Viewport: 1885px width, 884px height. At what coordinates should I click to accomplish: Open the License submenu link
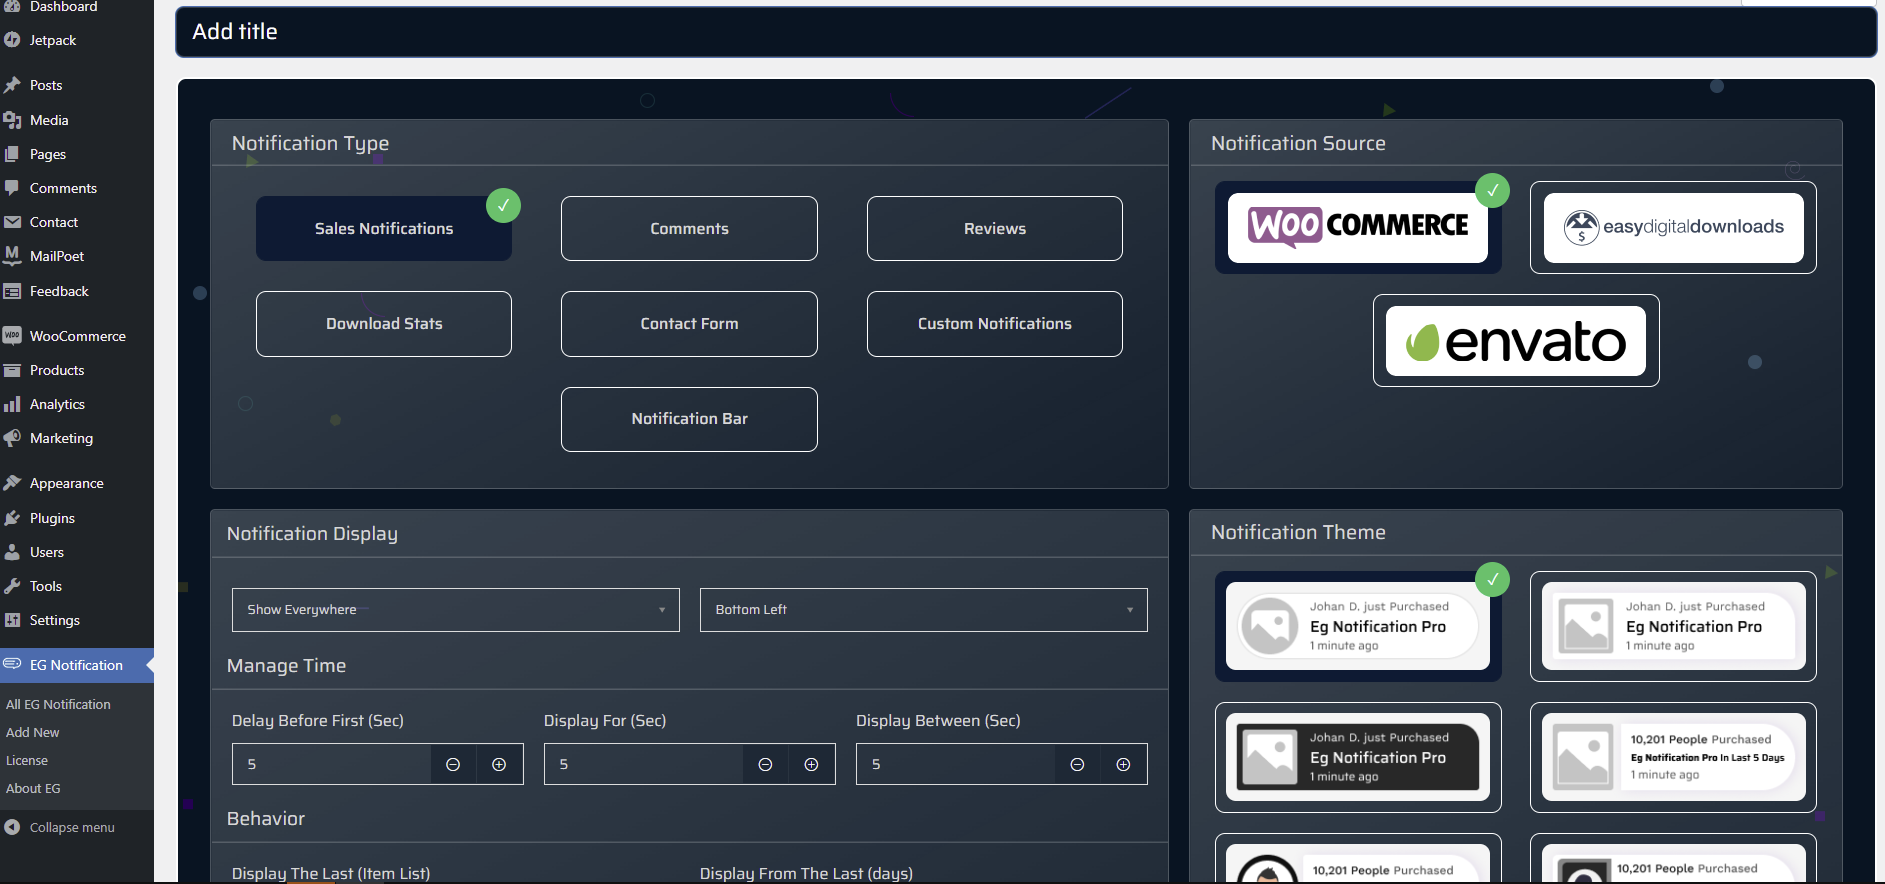click(x=27, y=760)
